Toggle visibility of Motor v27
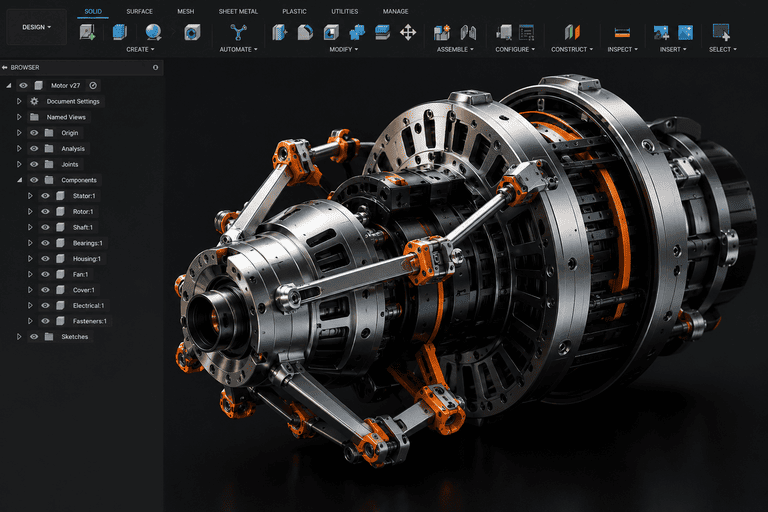The height and width of the screenshot is (512, 768). point(23,85)
